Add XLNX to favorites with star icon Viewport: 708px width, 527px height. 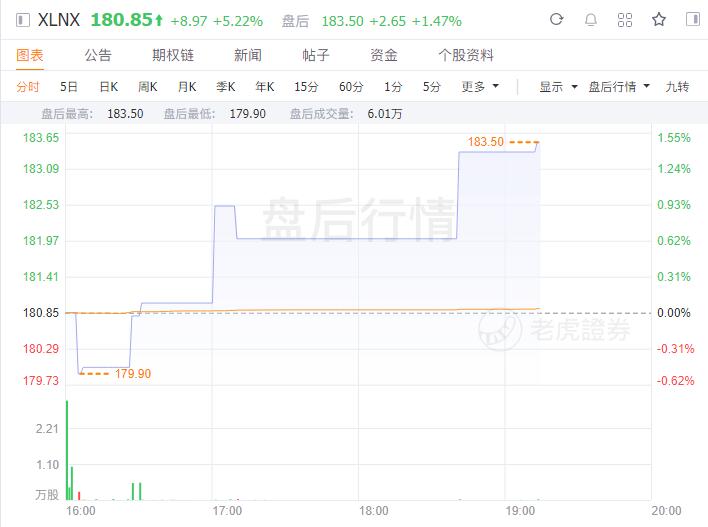[659, 19]
